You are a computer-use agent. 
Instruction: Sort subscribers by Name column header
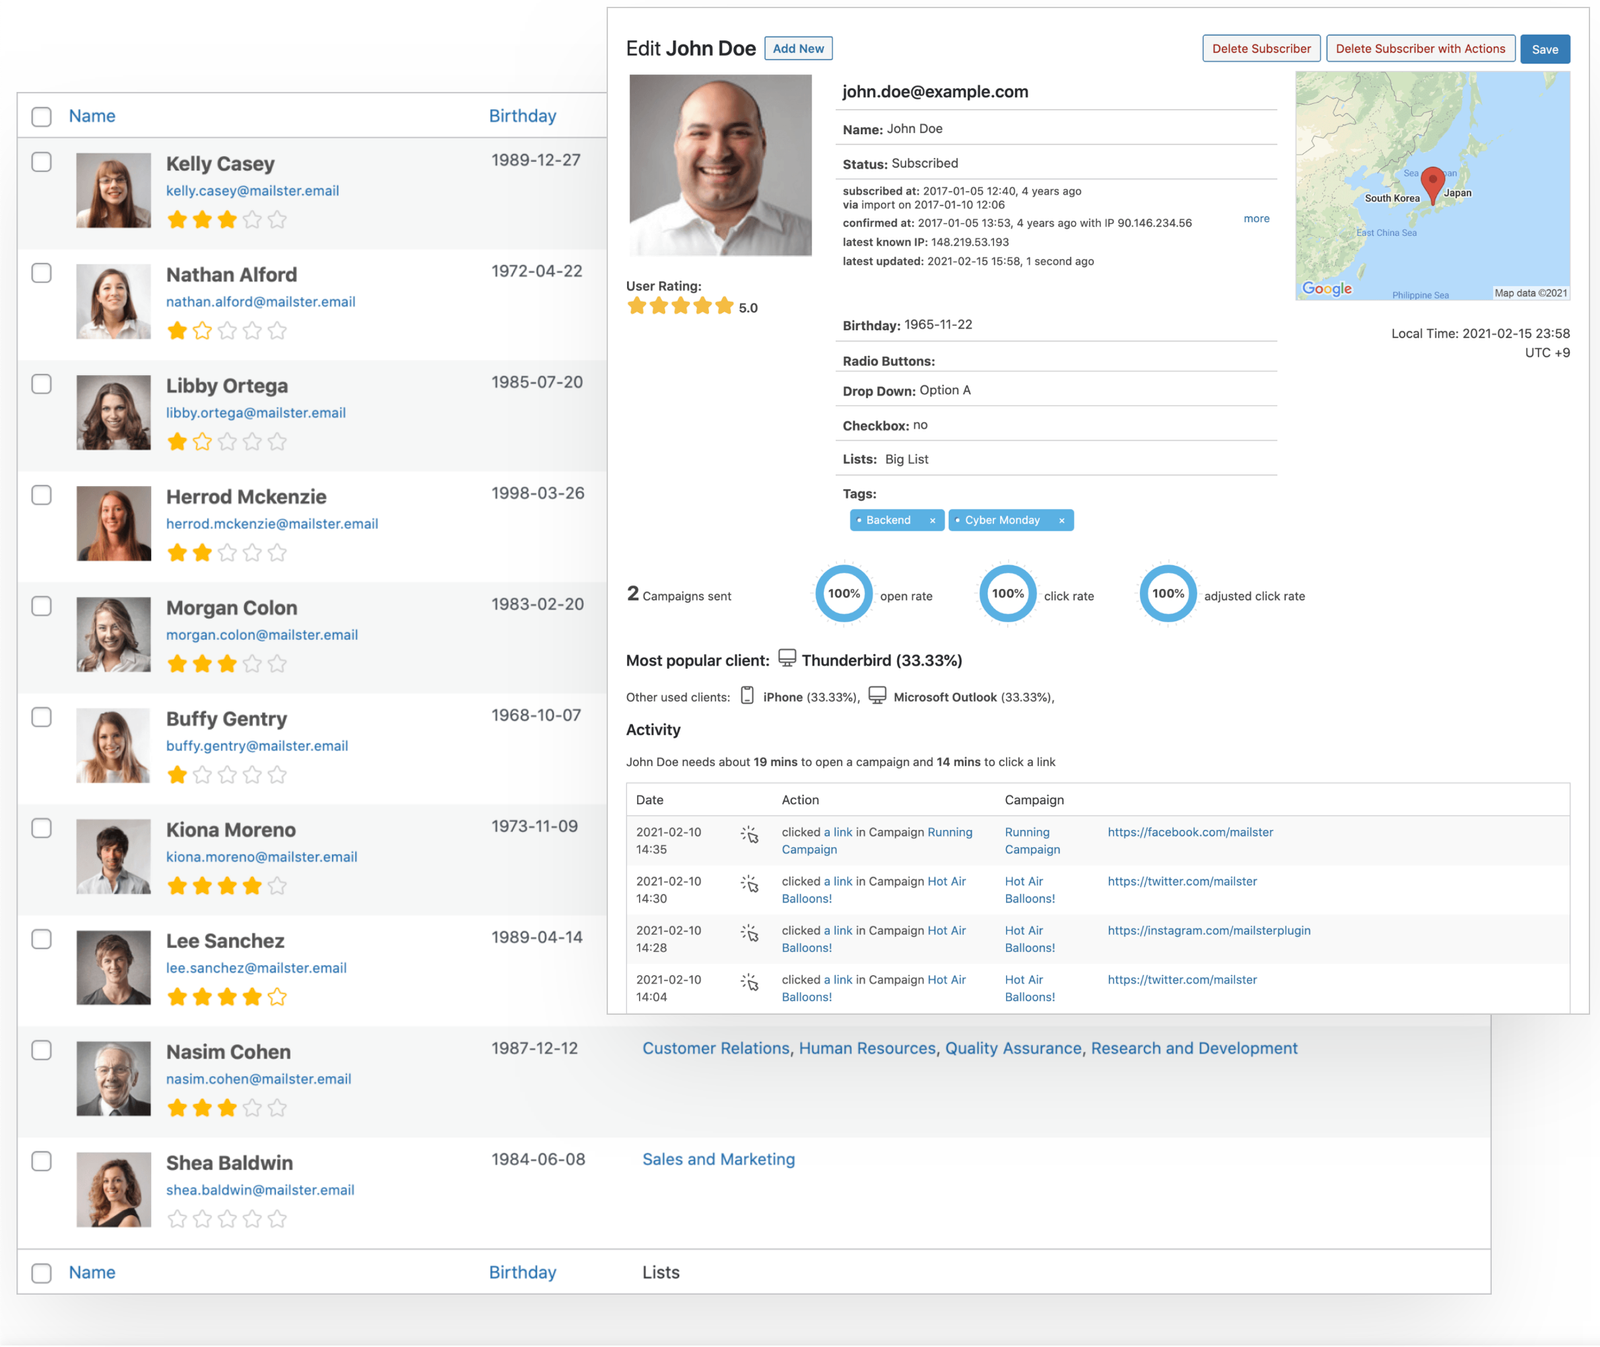(x=92, y=116)
